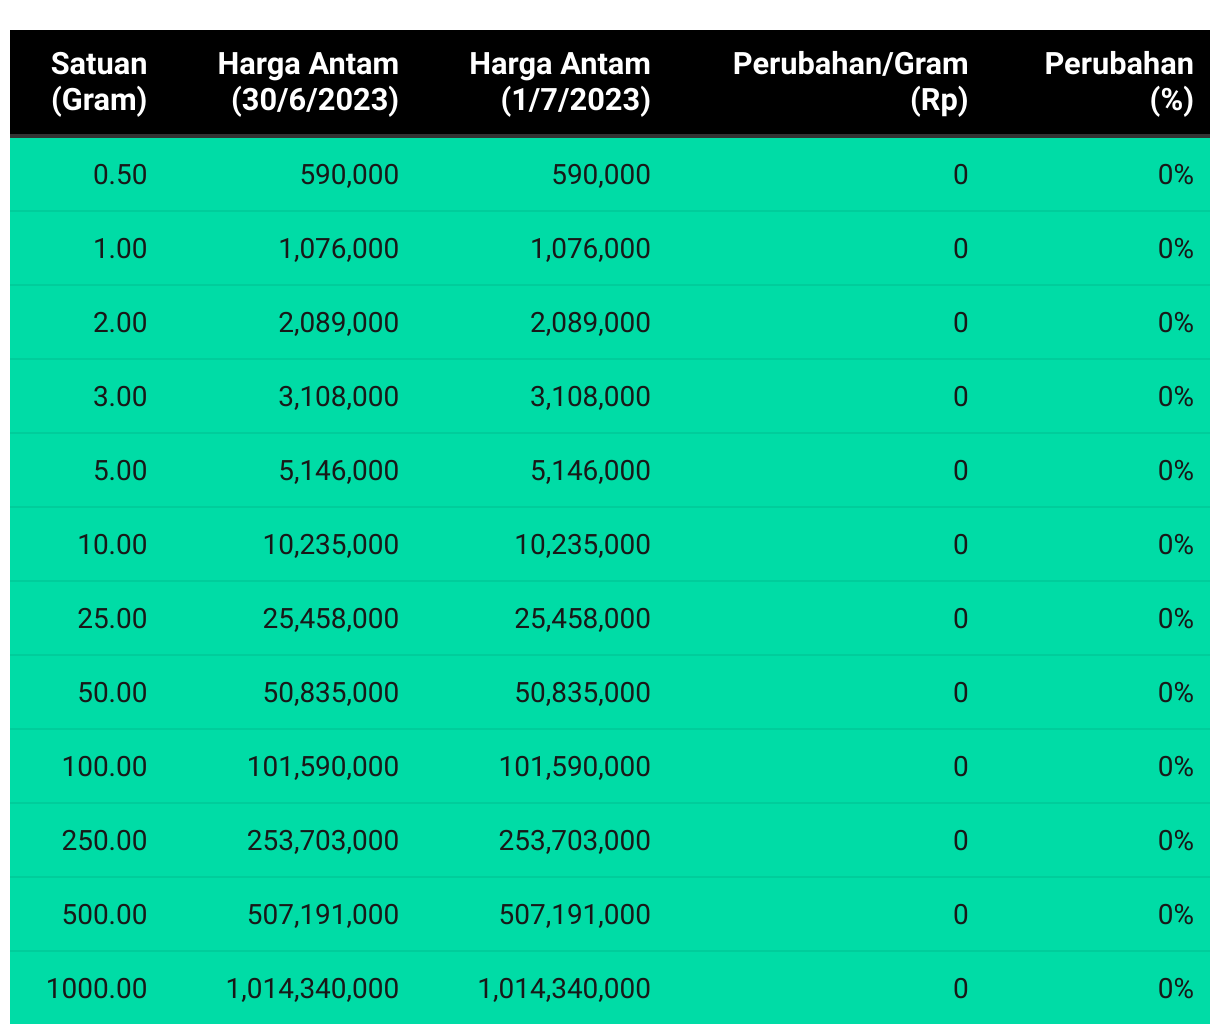1220x1034 pixels.
Task: Select the 1.00 gram unit cell
Action: (x=120, y=249)
